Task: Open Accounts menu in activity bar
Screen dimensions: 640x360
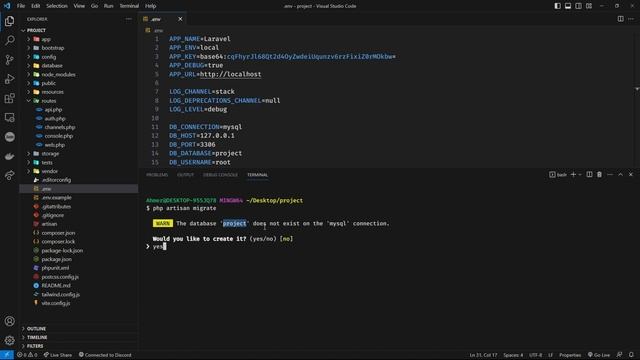Action: tap(9, 321)
